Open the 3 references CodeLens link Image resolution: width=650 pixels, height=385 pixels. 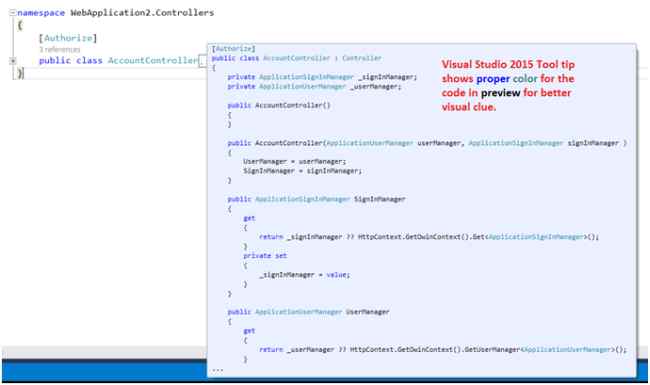60,50
